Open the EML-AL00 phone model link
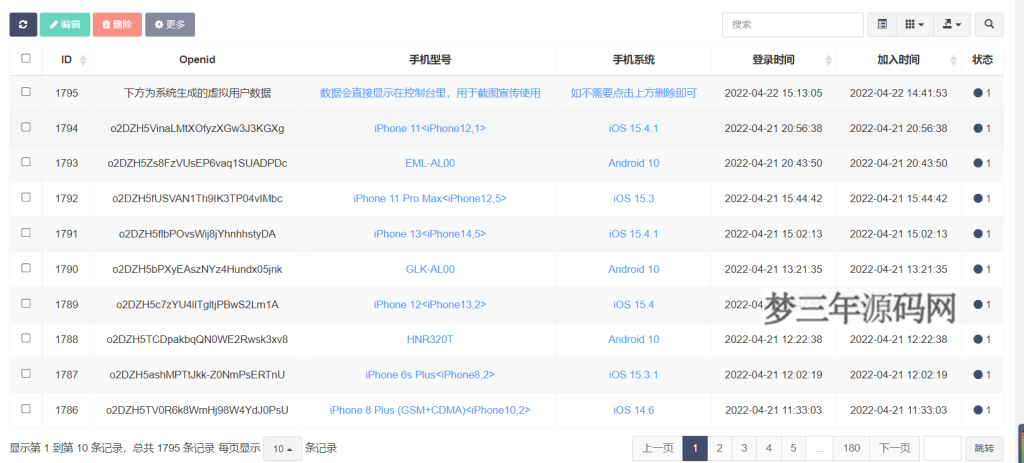The width and height of the screenshot is (1024, 463). (430, 163)
